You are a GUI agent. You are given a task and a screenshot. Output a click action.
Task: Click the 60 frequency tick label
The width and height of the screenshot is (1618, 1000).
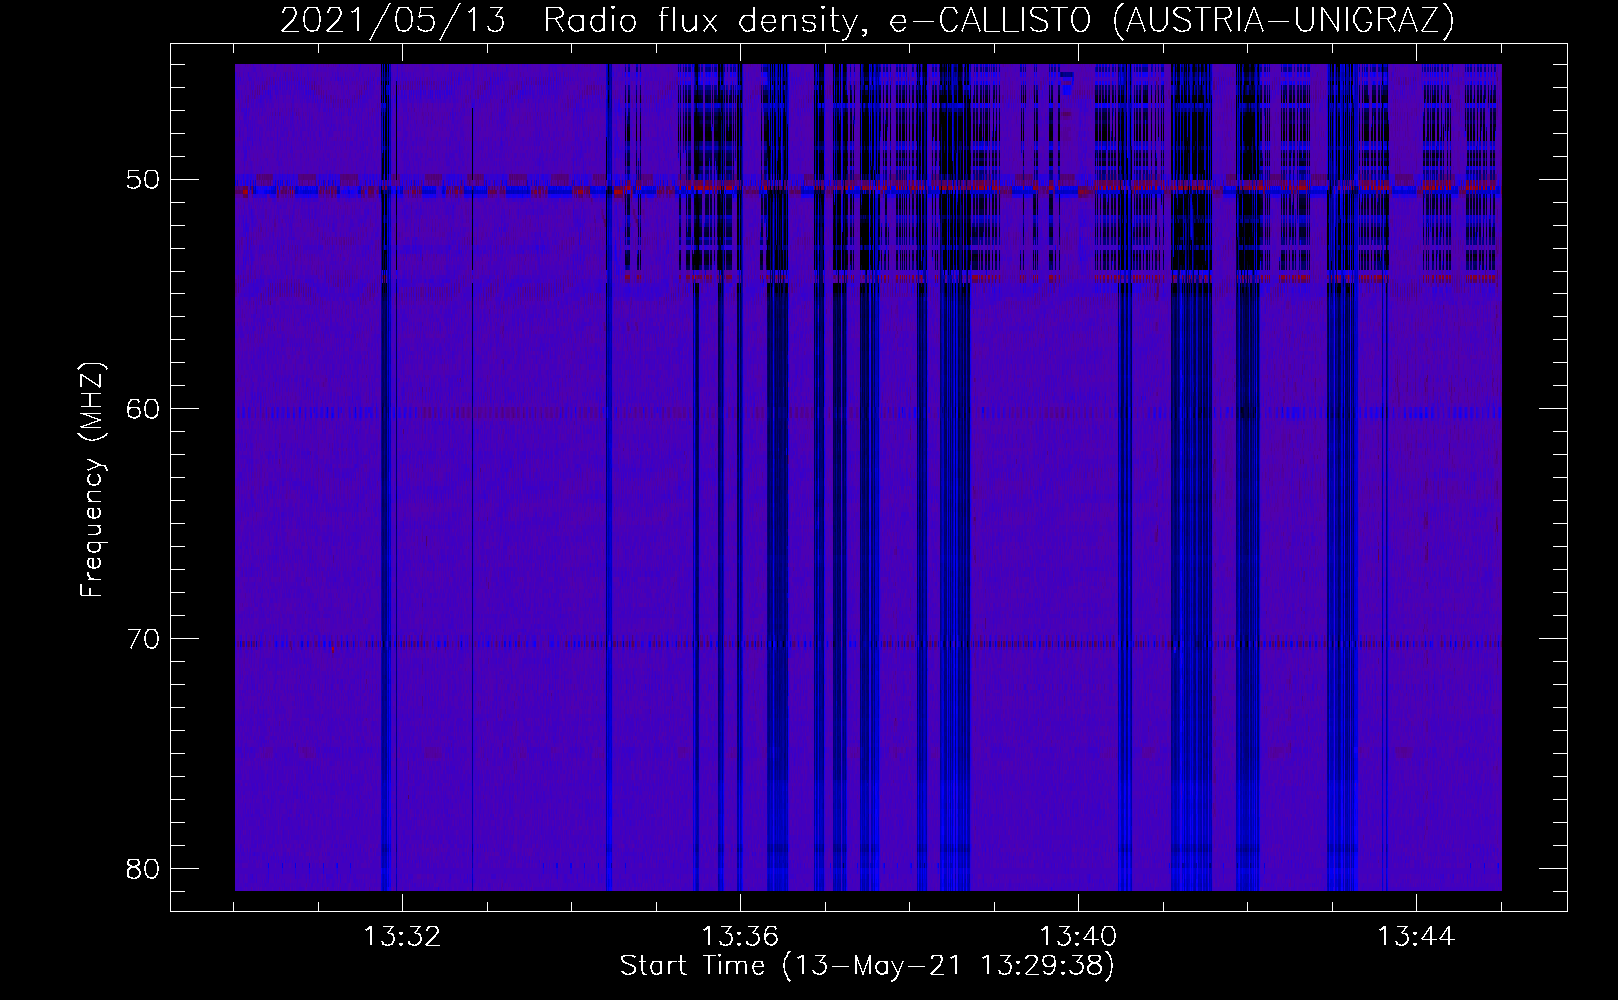[x=143, y=409]
